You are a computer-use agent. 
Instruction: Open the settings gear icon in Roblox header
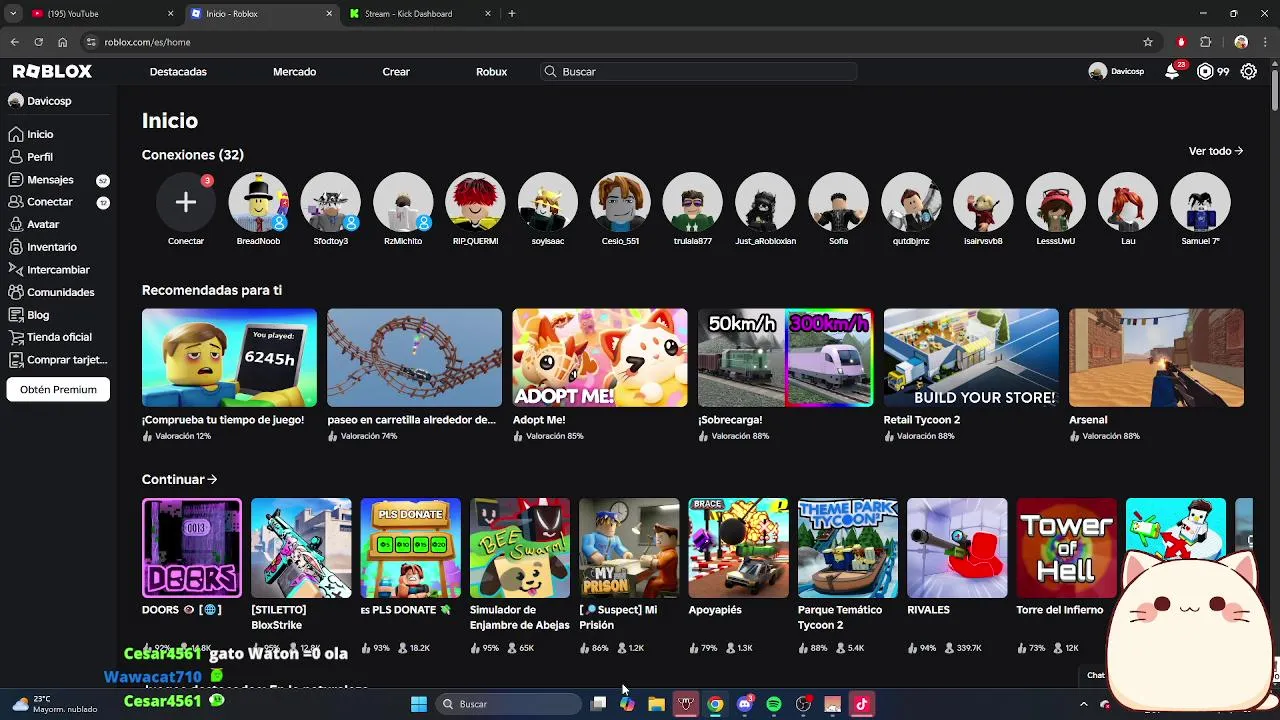[x=1249, y=71]
